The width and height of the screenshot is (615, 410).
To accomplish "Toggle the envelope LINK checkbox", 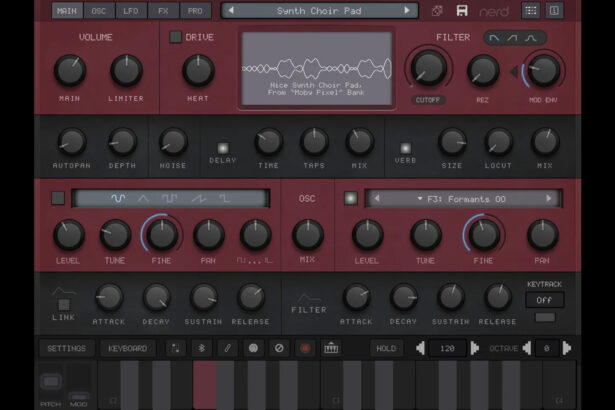I will [x=64, y=305].
